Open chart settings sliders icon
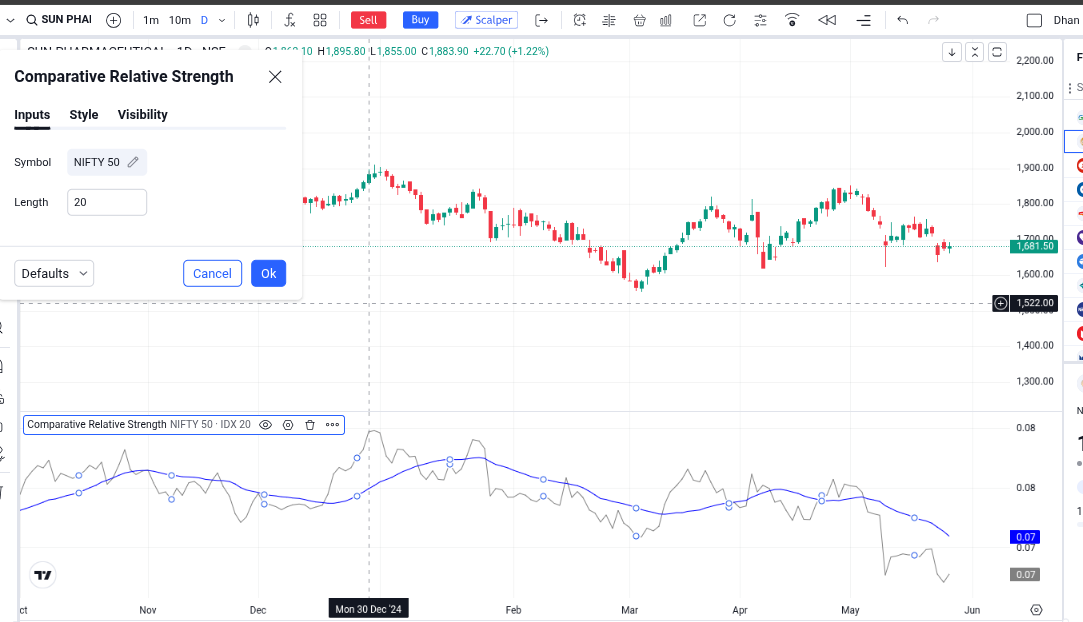Screen dimensions: 1083x622 (760, 21)
